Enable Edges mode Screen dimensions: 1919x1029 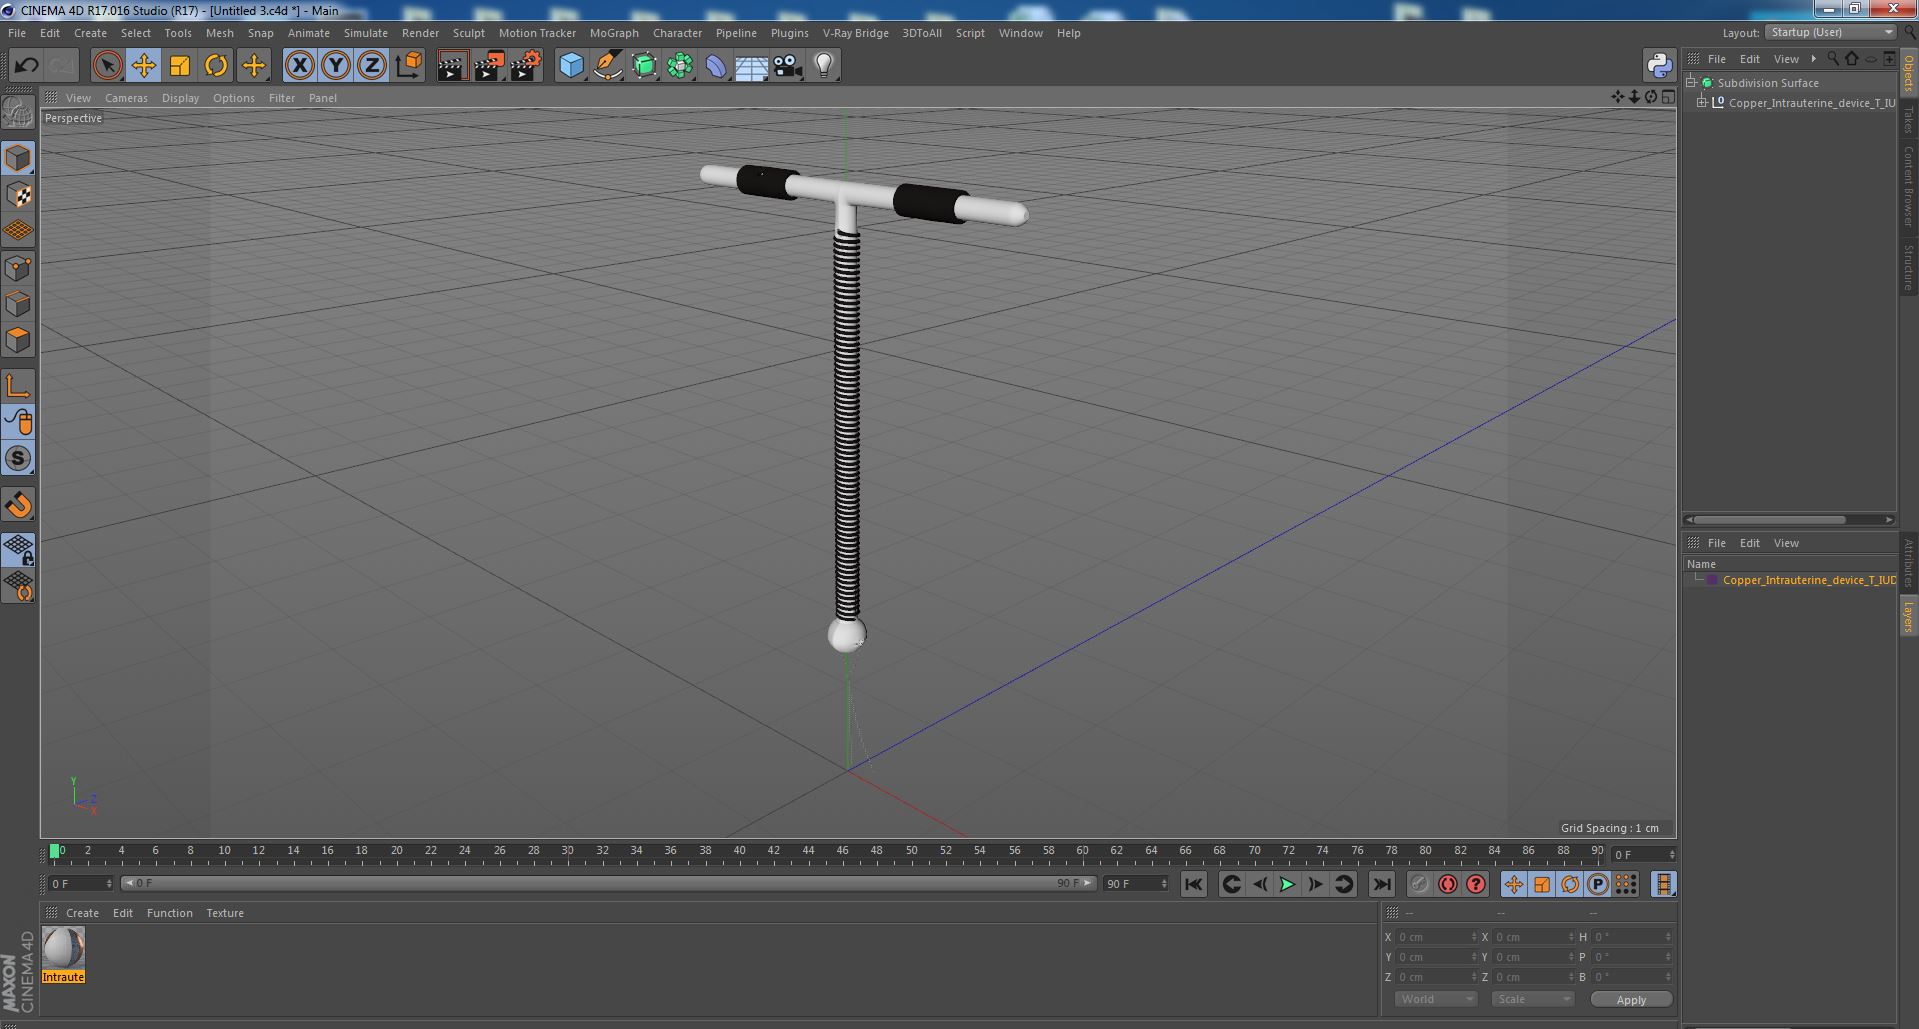[x=18, y=304]
